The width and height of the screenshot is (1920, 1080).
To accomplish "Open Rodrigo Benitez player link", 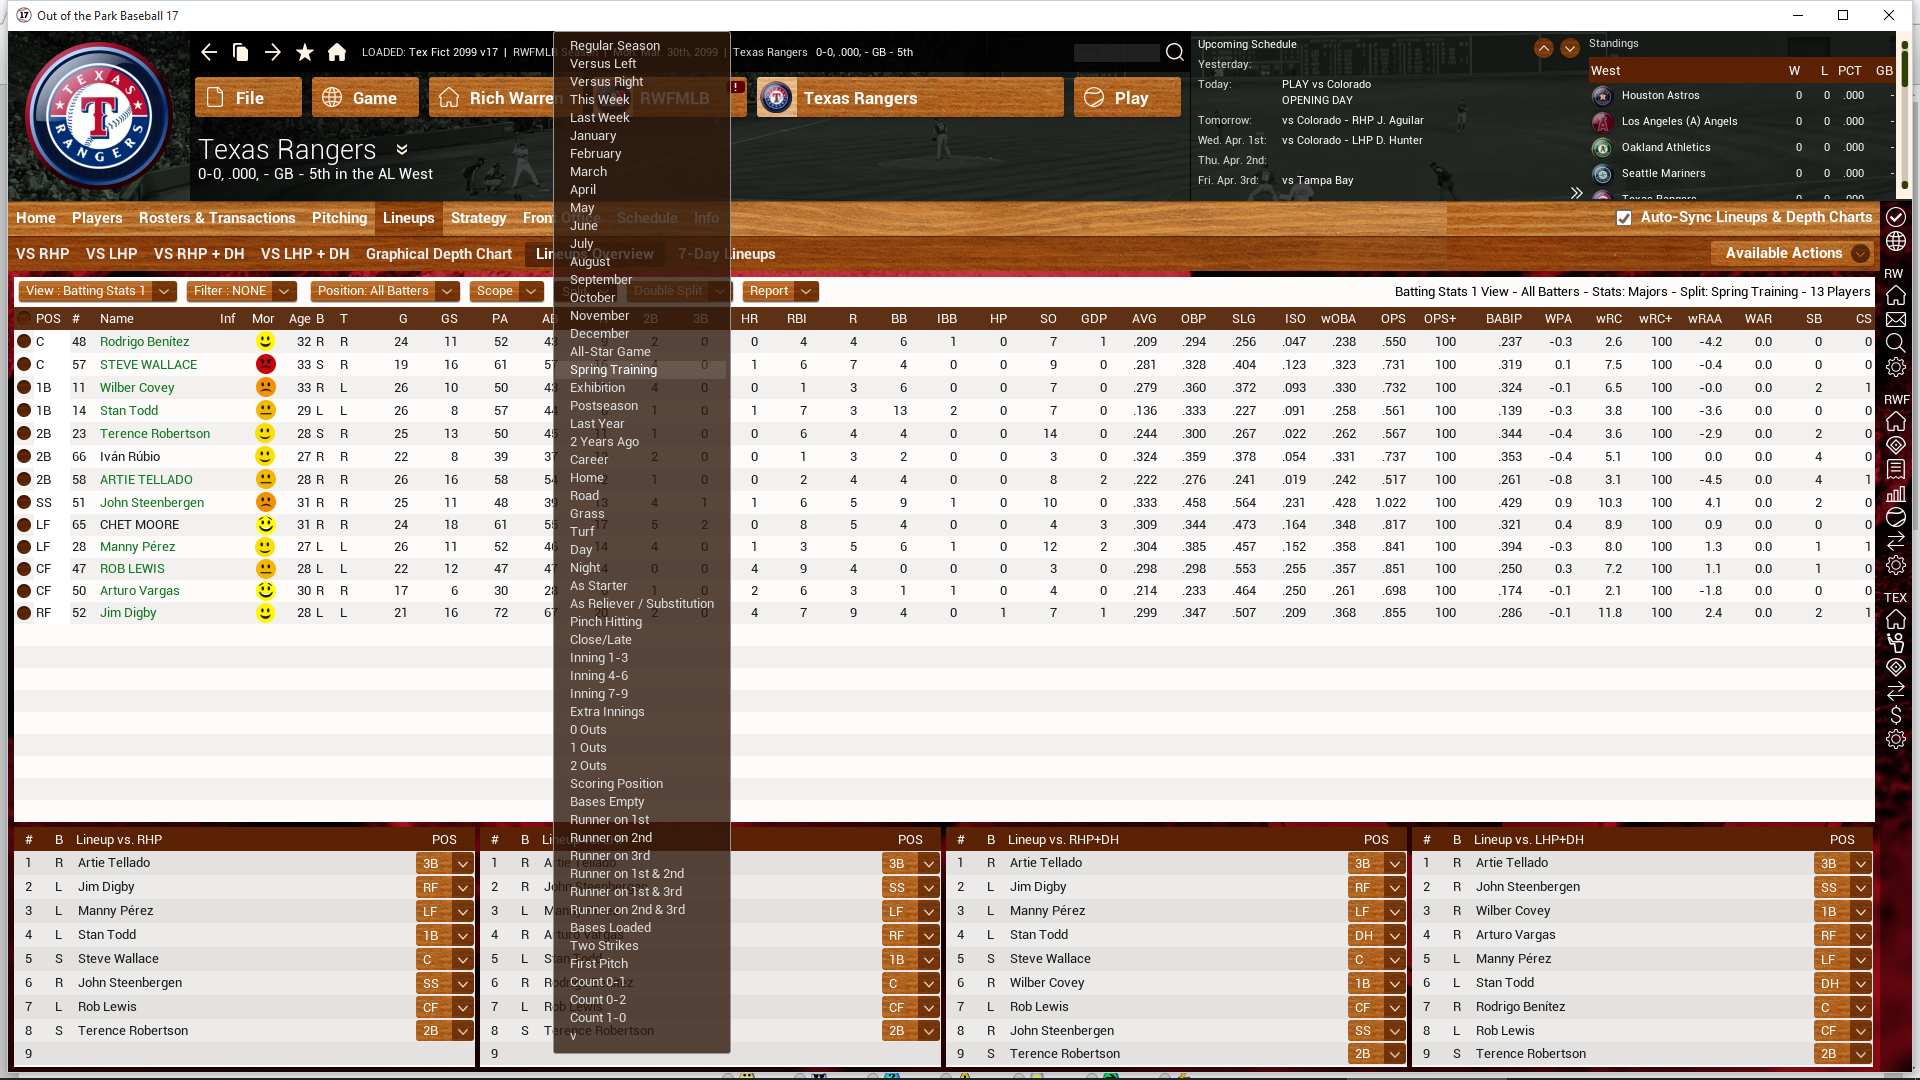I will pyautogui.click(x=144, y=341).
